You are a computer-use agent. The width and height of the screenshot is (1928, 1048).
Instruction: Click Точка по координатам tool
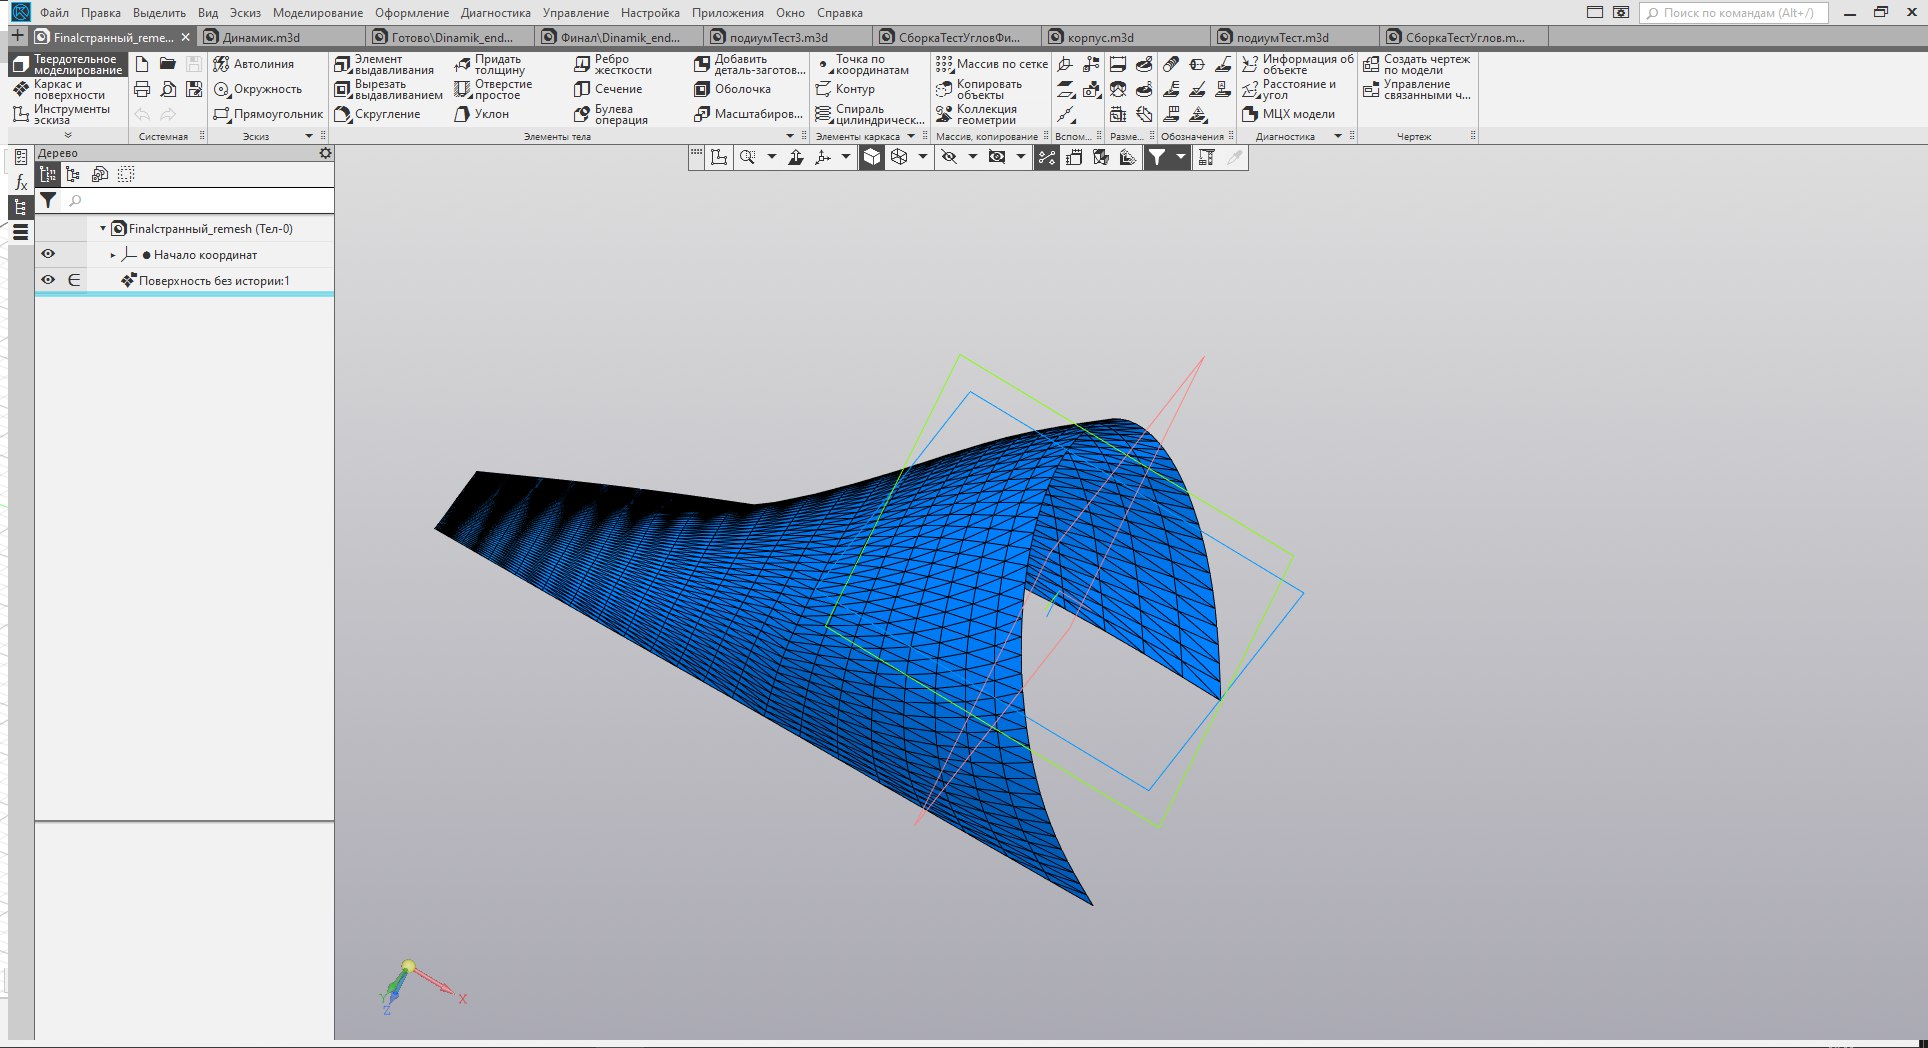862,64
